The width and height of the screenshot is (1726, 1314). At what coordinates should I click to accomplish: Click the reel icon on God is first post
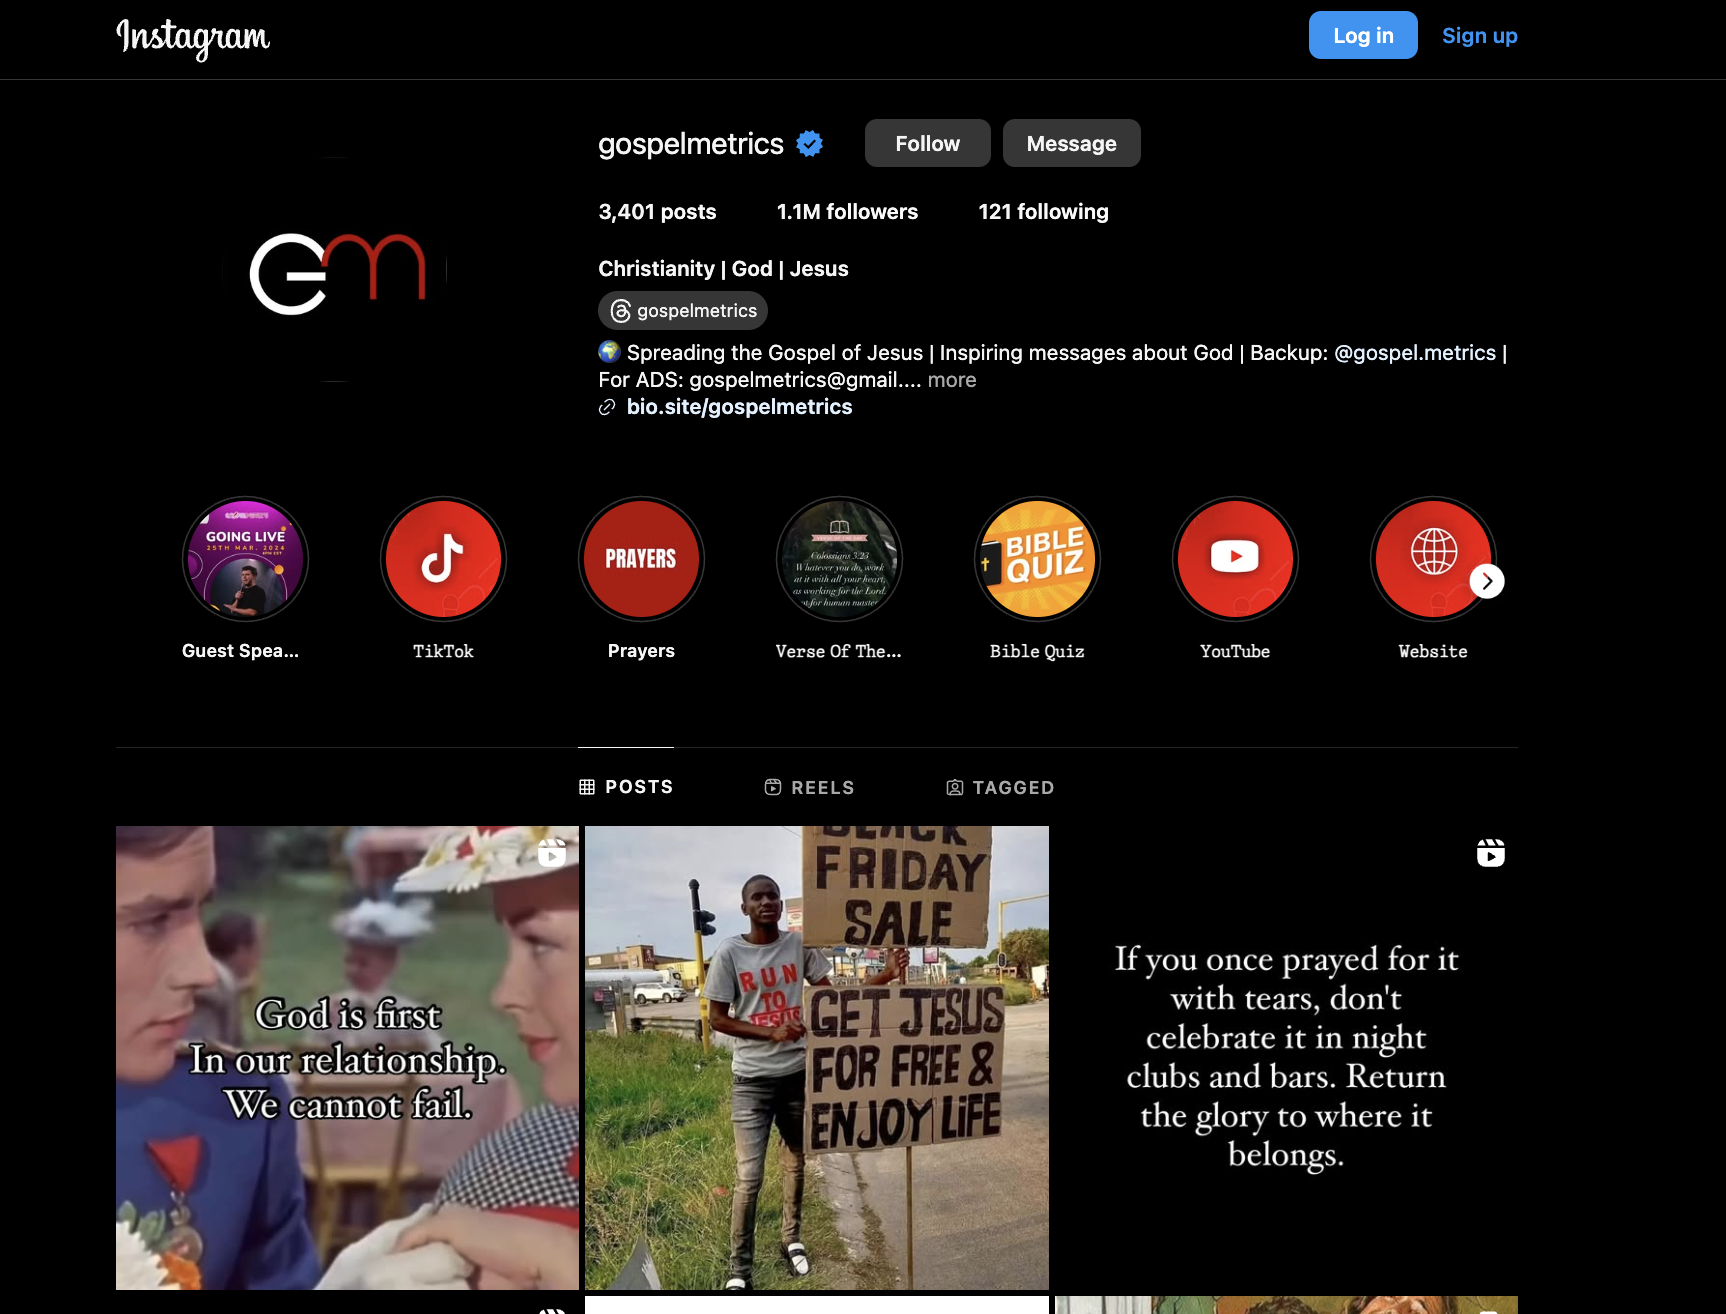pos(552,853)
